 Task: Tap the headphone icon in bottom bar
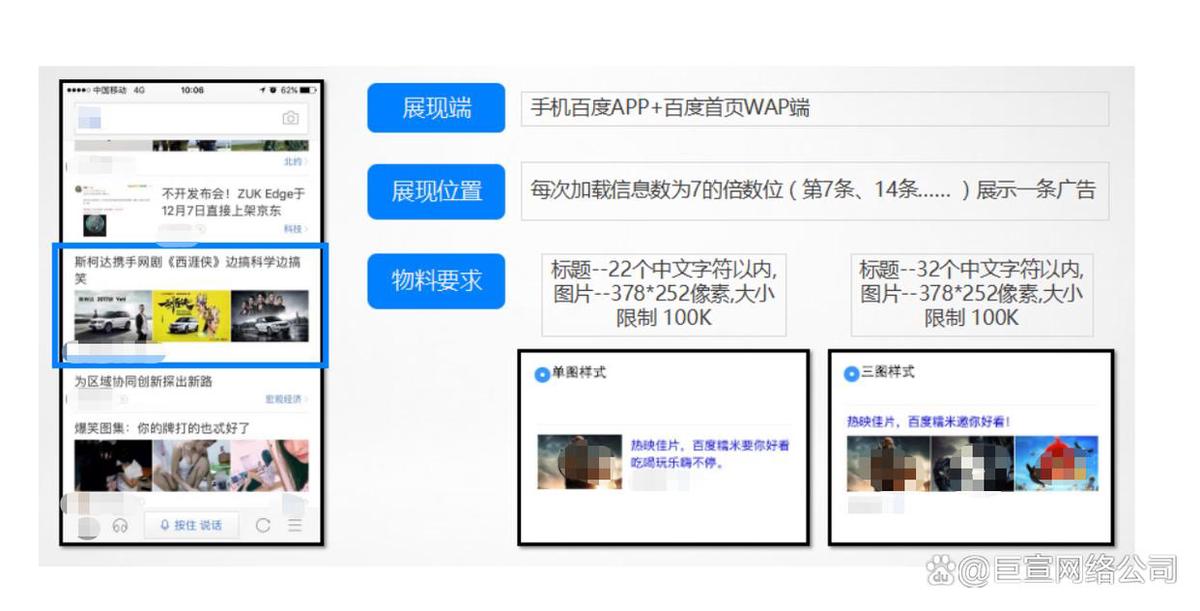(120, 525)
